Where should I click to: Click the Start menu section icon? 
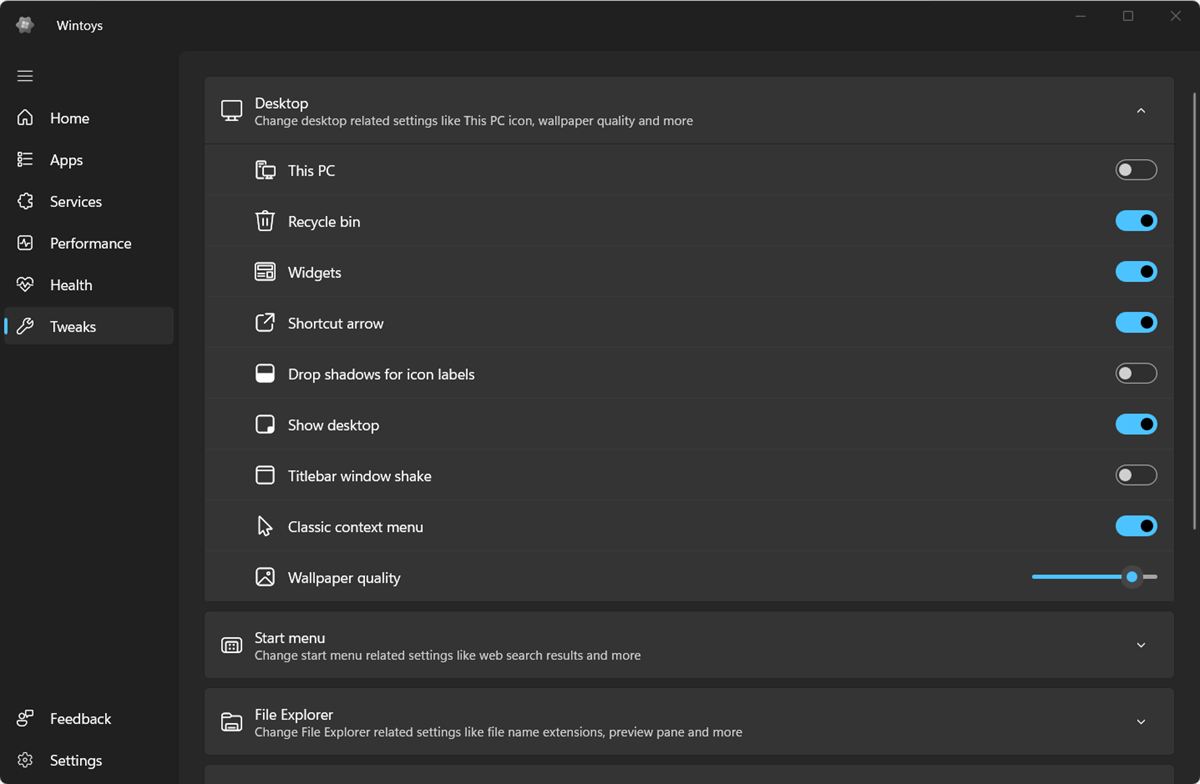coord(232,646)
